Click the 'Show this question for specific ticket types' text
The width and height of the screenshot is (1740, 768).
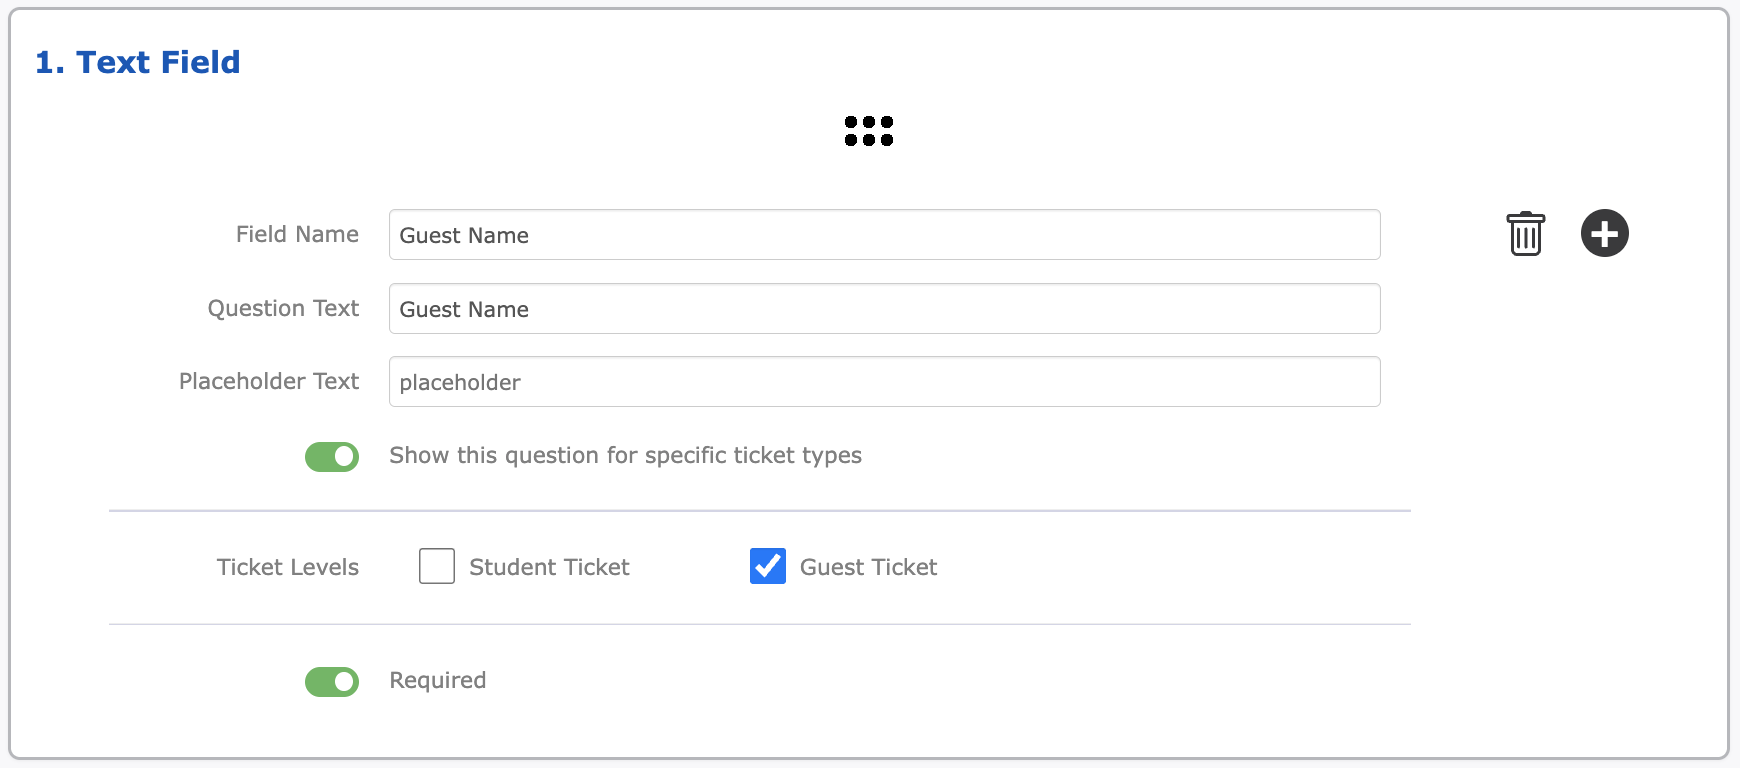coord(625,456)
